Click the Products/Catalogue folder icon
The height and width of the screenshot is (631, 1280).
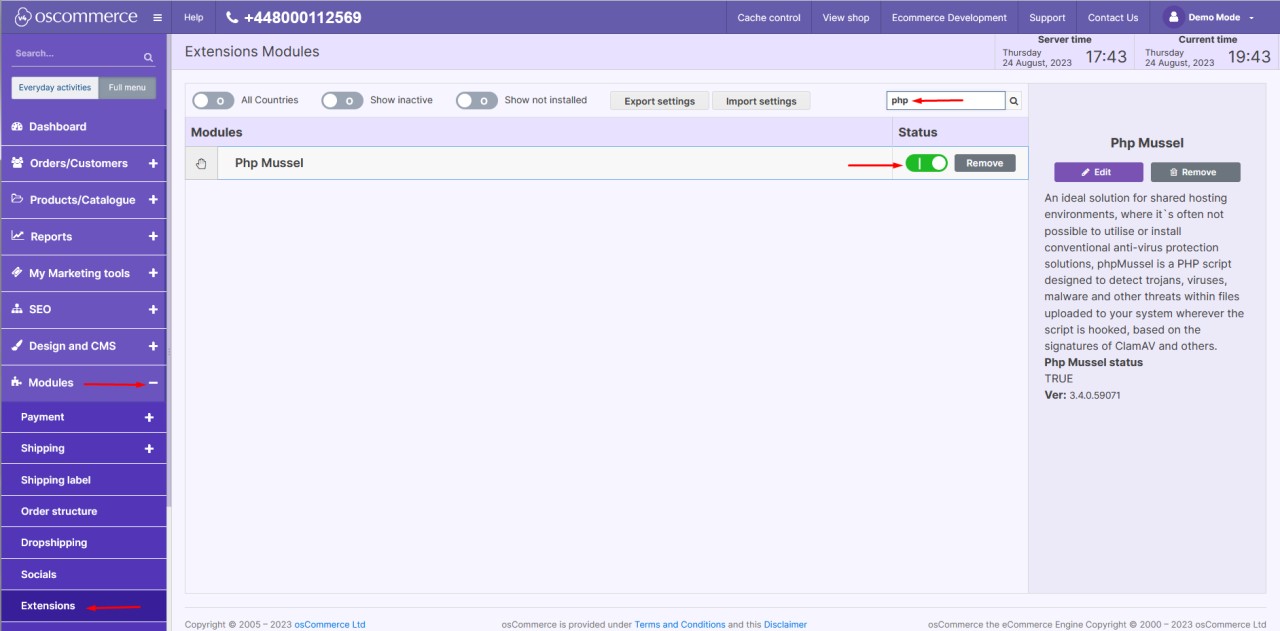click(17, 199)
